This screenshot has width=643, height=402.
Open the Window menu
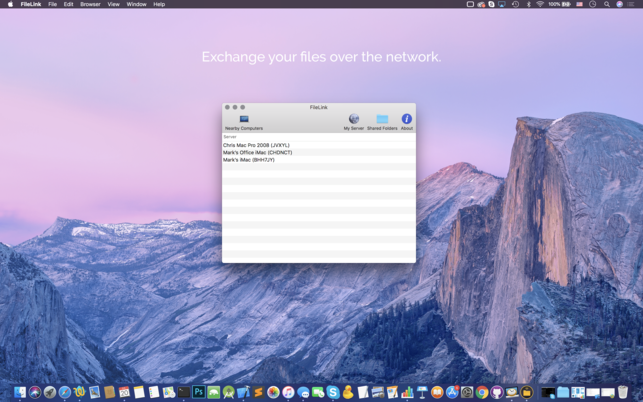(136, 4)
